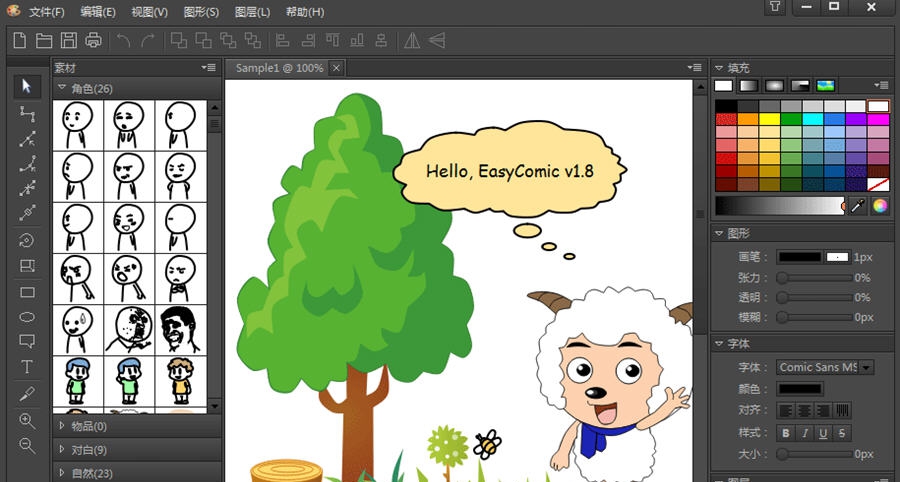
Task: Toggle Underline font style
Action: [x=824, y=432]
